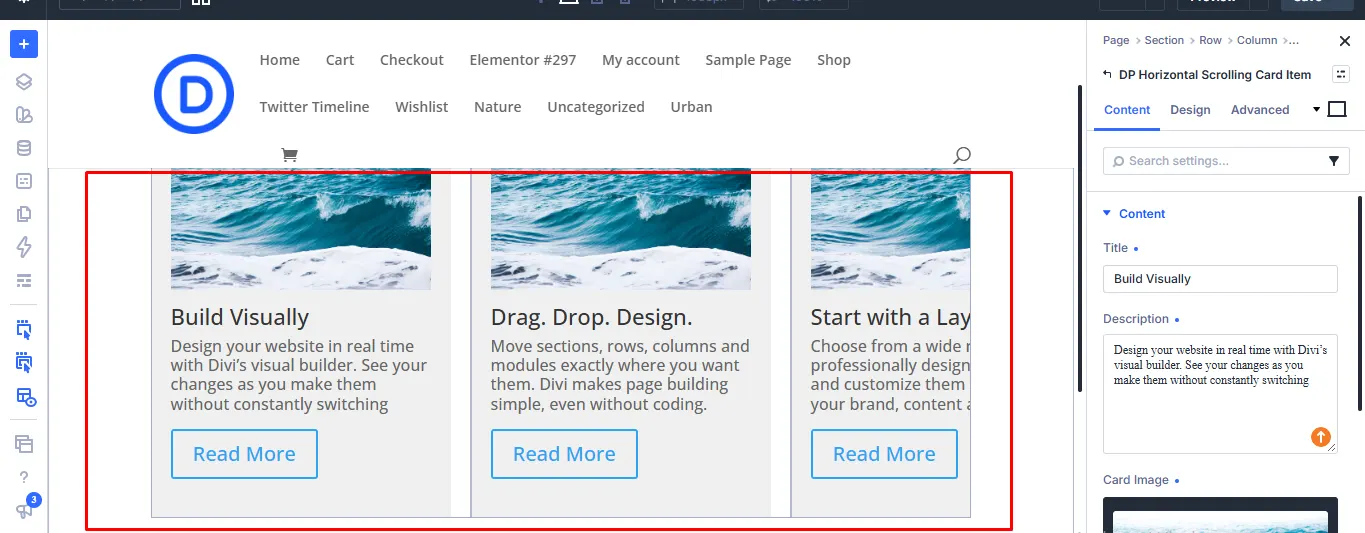
Task: Click the color palette icon in left sidebar
Action: coord(24,115)
